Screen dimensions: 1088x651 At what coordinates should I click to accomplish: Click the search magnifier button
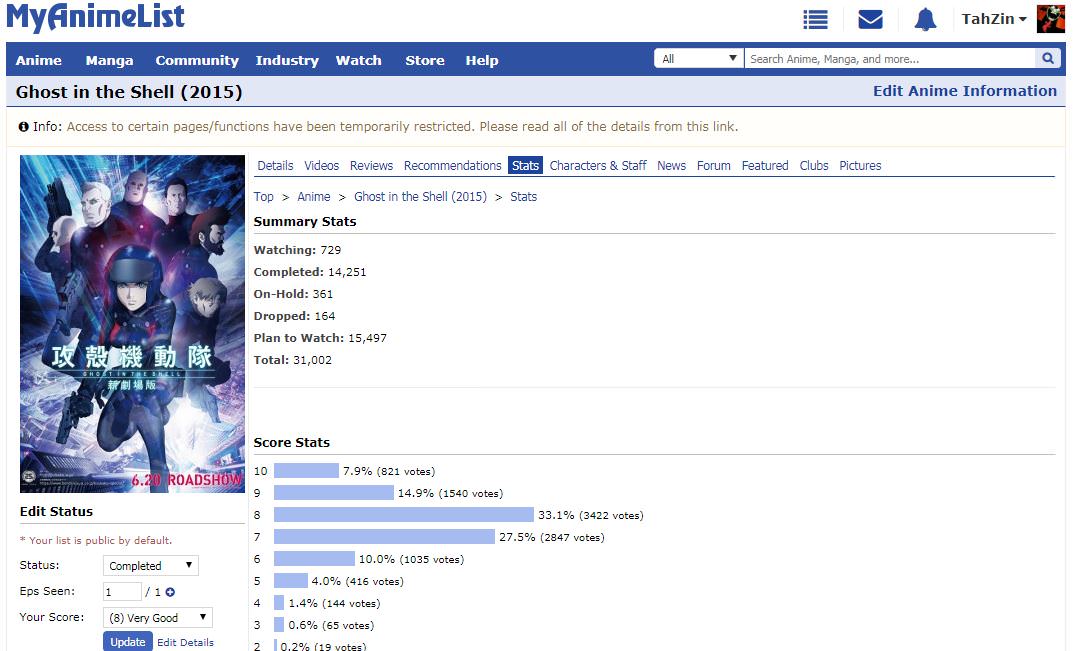point(1048,59)
